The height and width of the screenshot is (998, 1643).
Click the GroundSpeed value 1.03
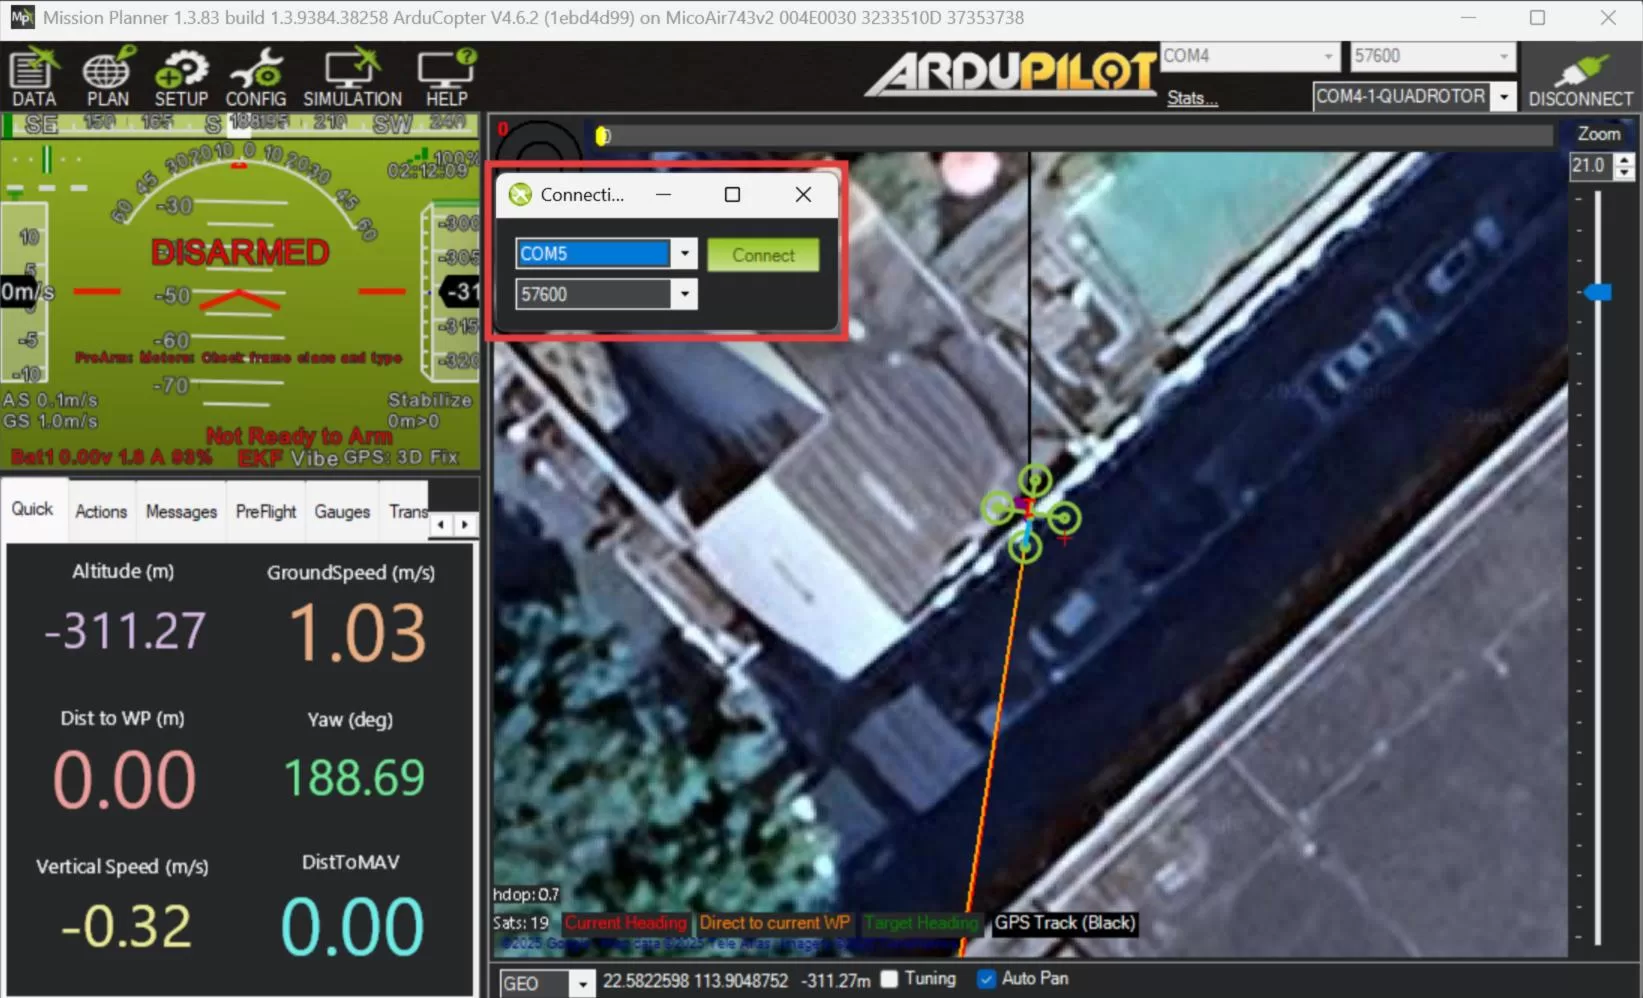pyautogui.click(x=357, y=633)
